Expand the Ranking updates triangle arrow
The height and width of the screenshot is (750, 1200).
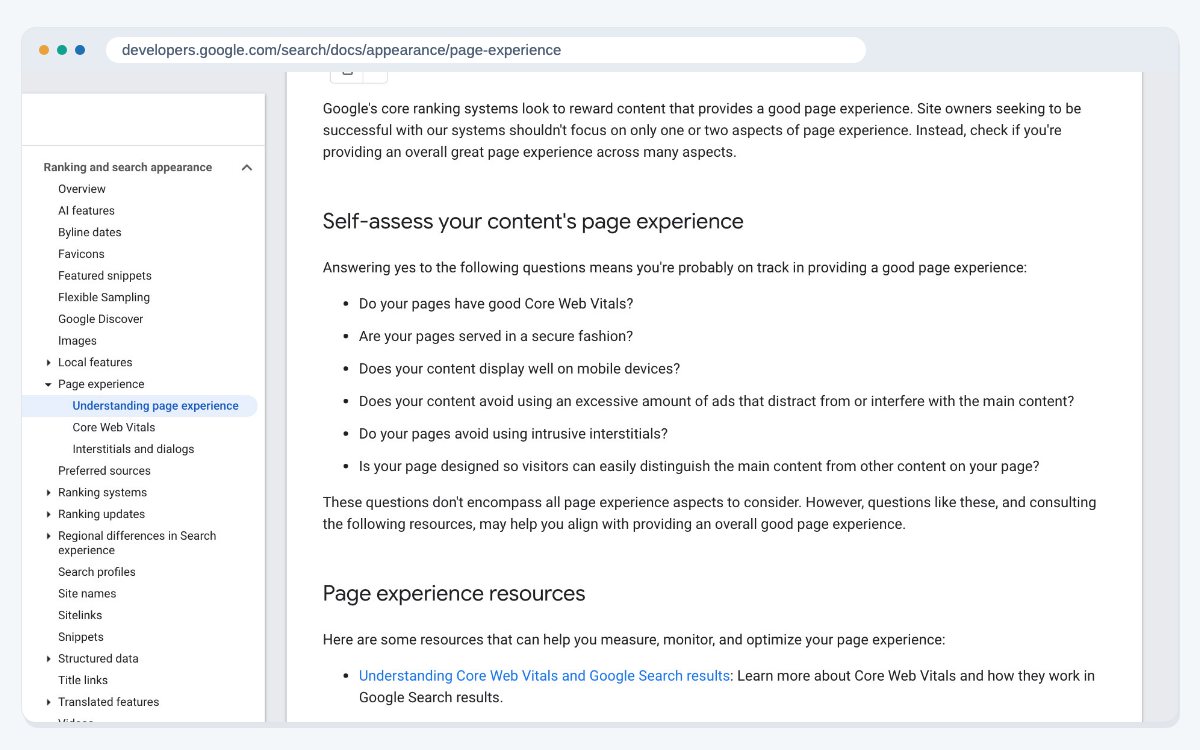[48, 515]
